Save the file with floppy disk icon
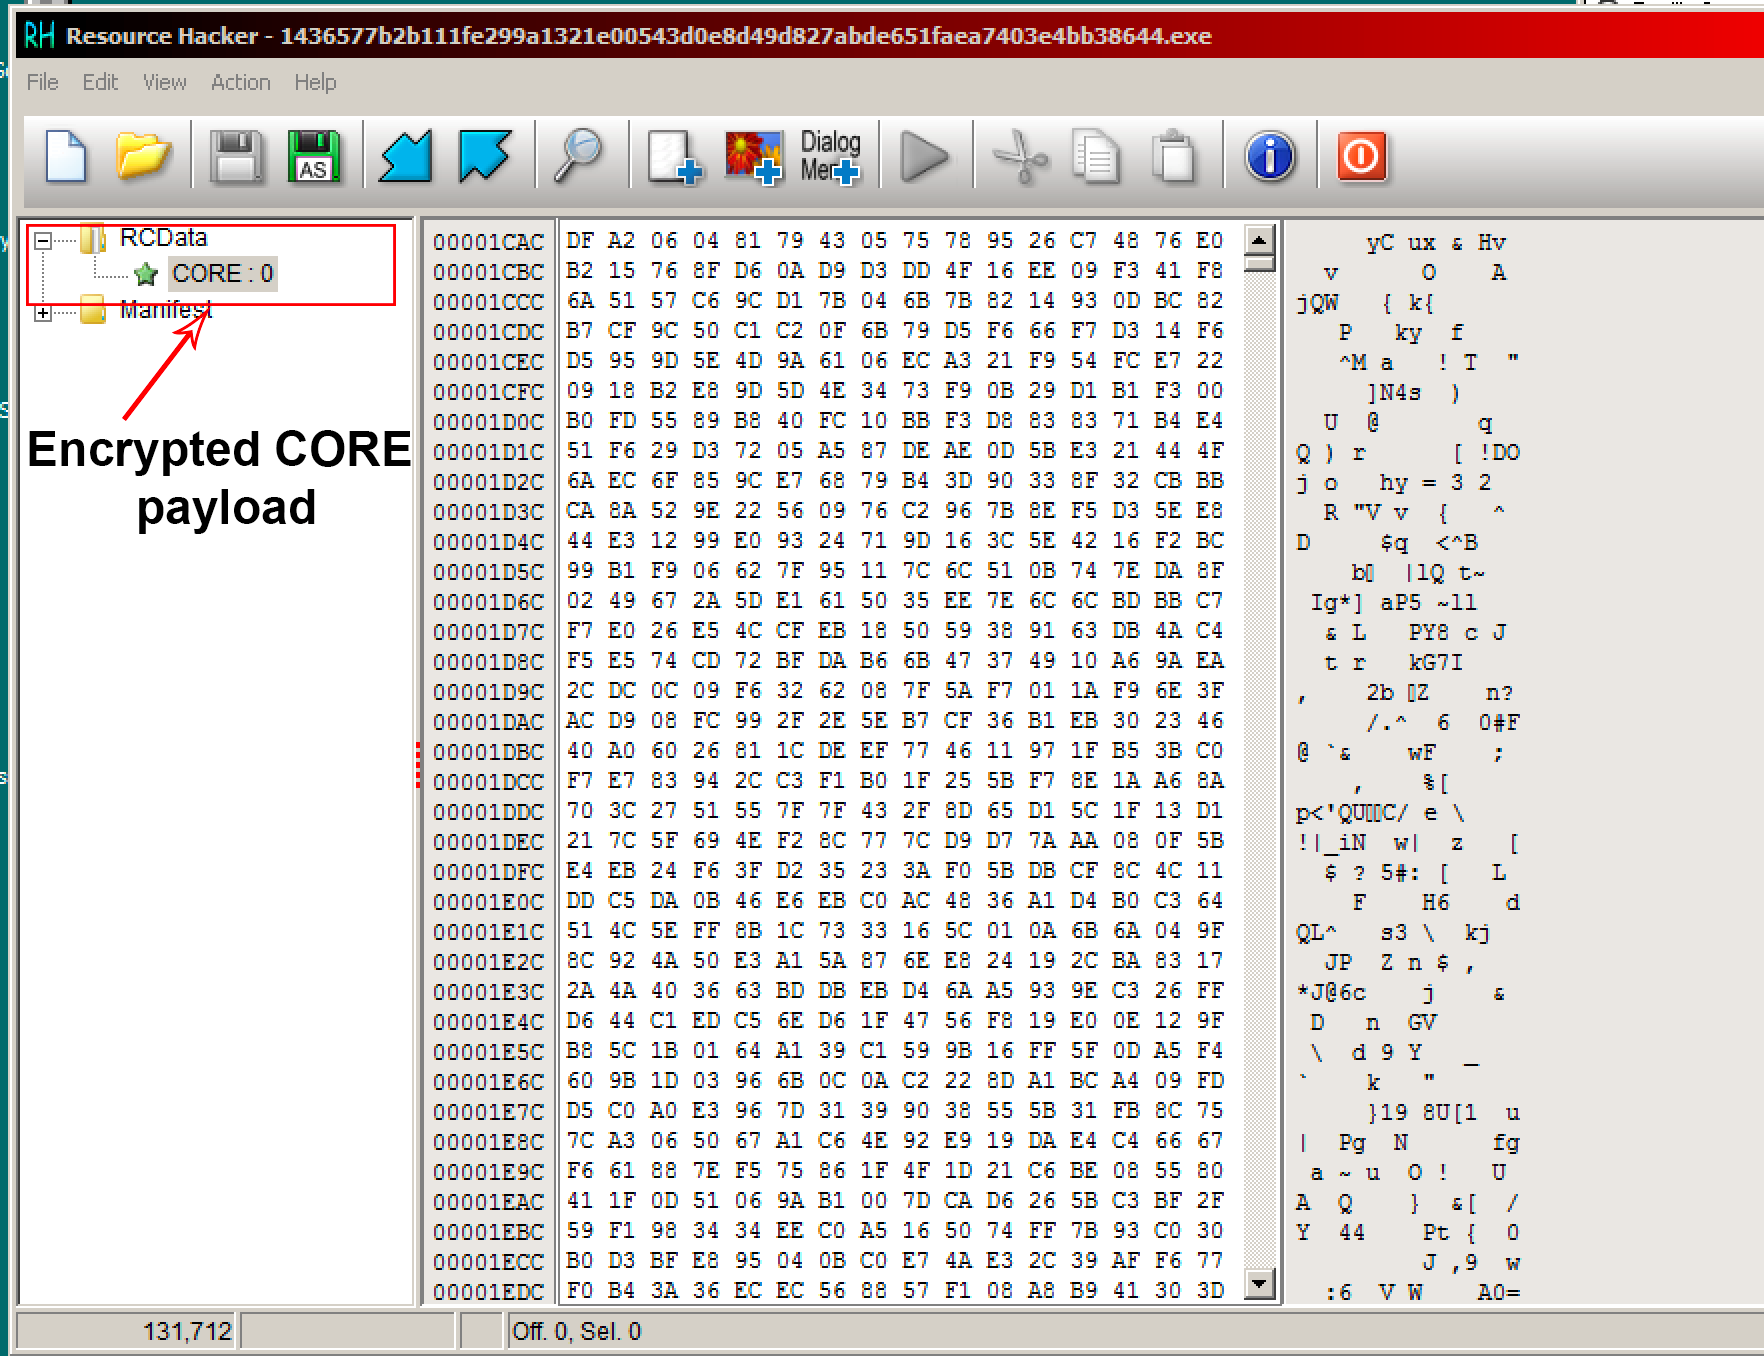This screenshot has width=1764, height=1356. point(237,157)
